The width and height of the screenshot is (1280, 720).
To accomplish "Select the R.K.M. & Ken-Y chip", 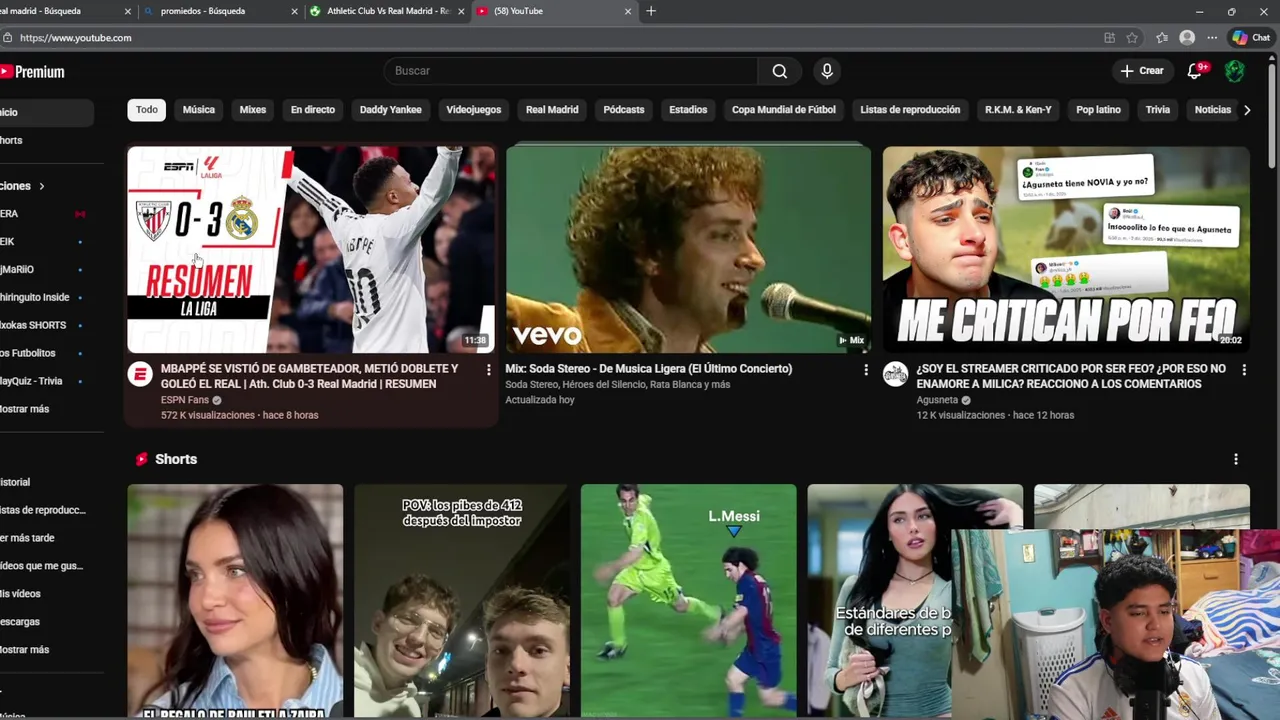I will pos(1018,110).
